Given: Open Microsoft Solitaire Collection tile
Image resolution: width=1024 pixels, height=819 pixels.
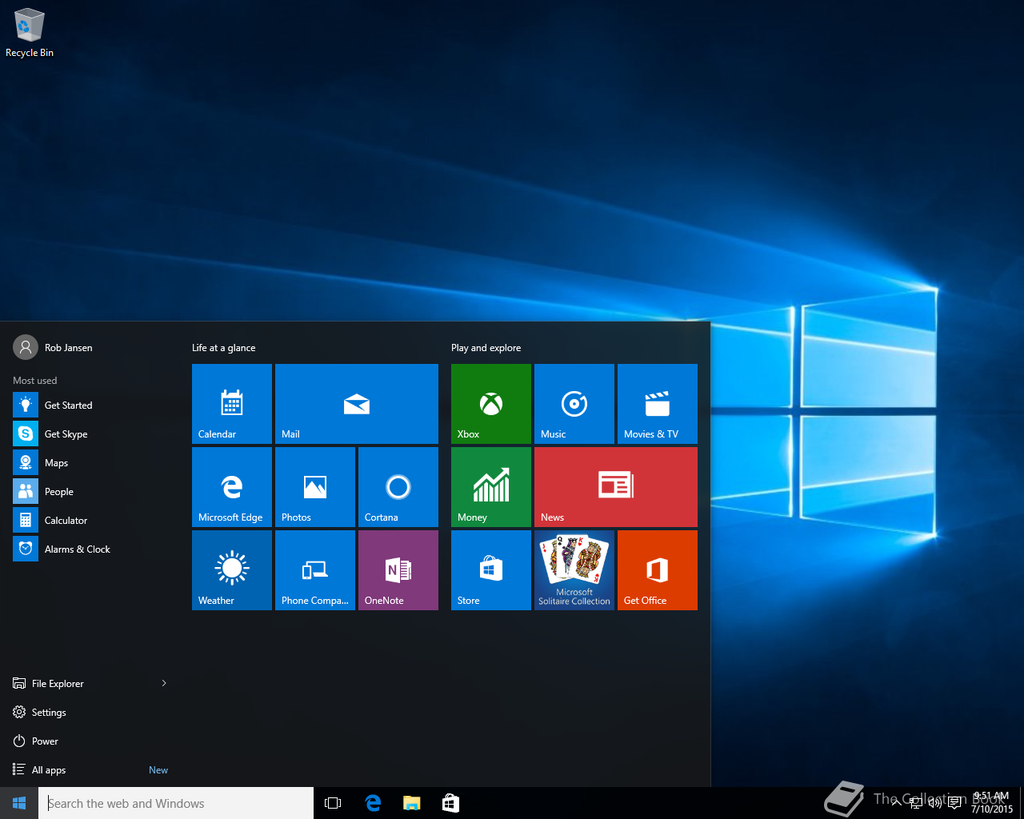Looking at the screenshot, I should pos(573,570).
